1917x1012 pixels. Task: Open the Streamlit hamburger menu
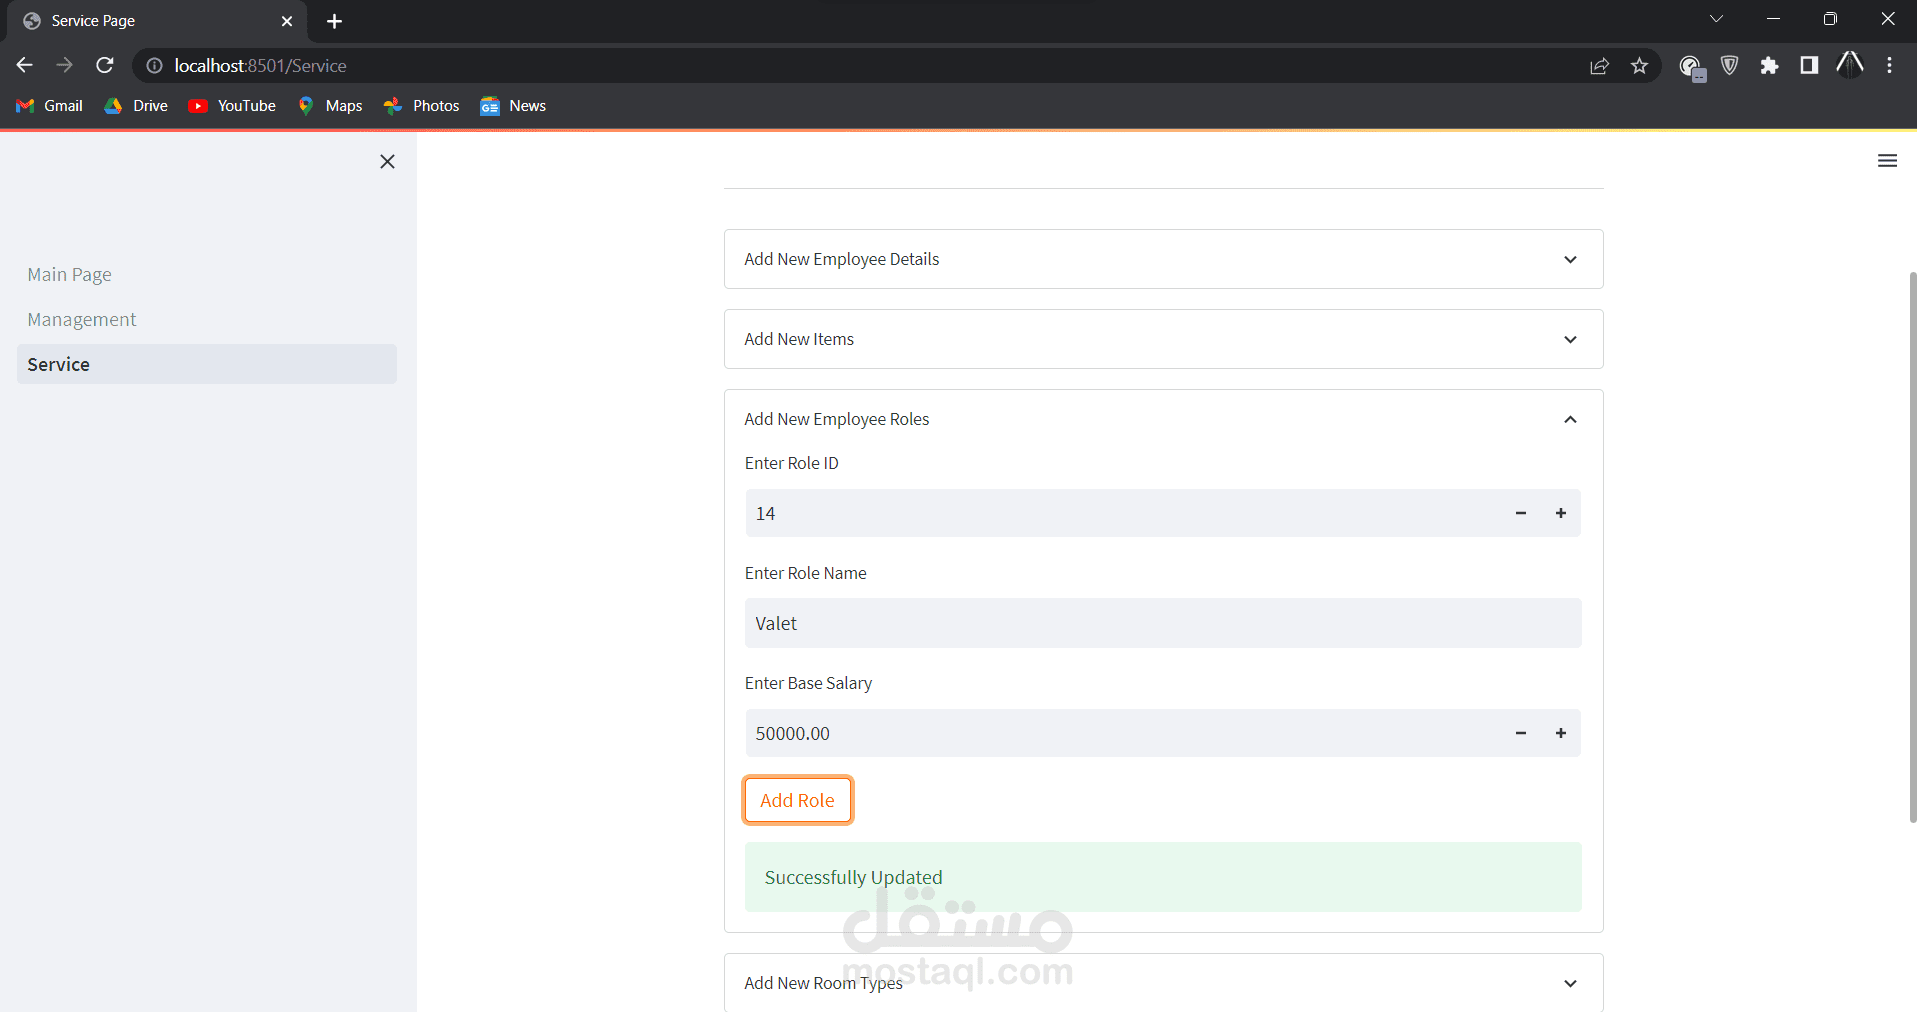click(x=1887, y=161)
